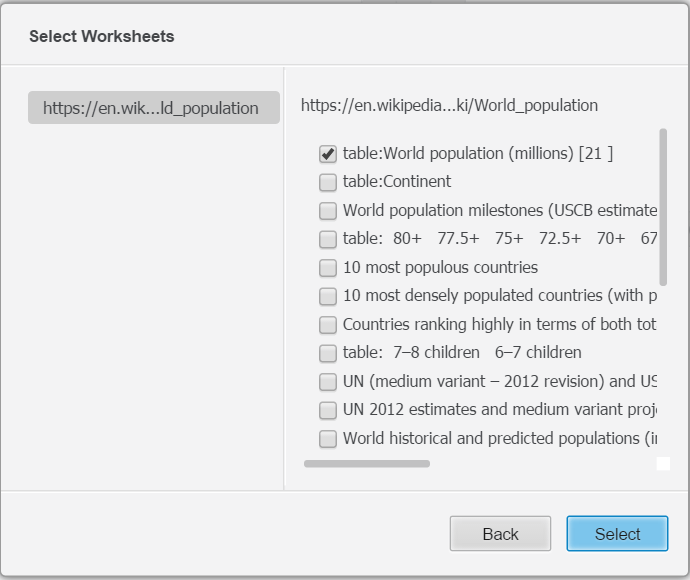Toggle Countries ranking highly checkbox
Viewport: 690px width, 580px height.
(x=327, y=325)
